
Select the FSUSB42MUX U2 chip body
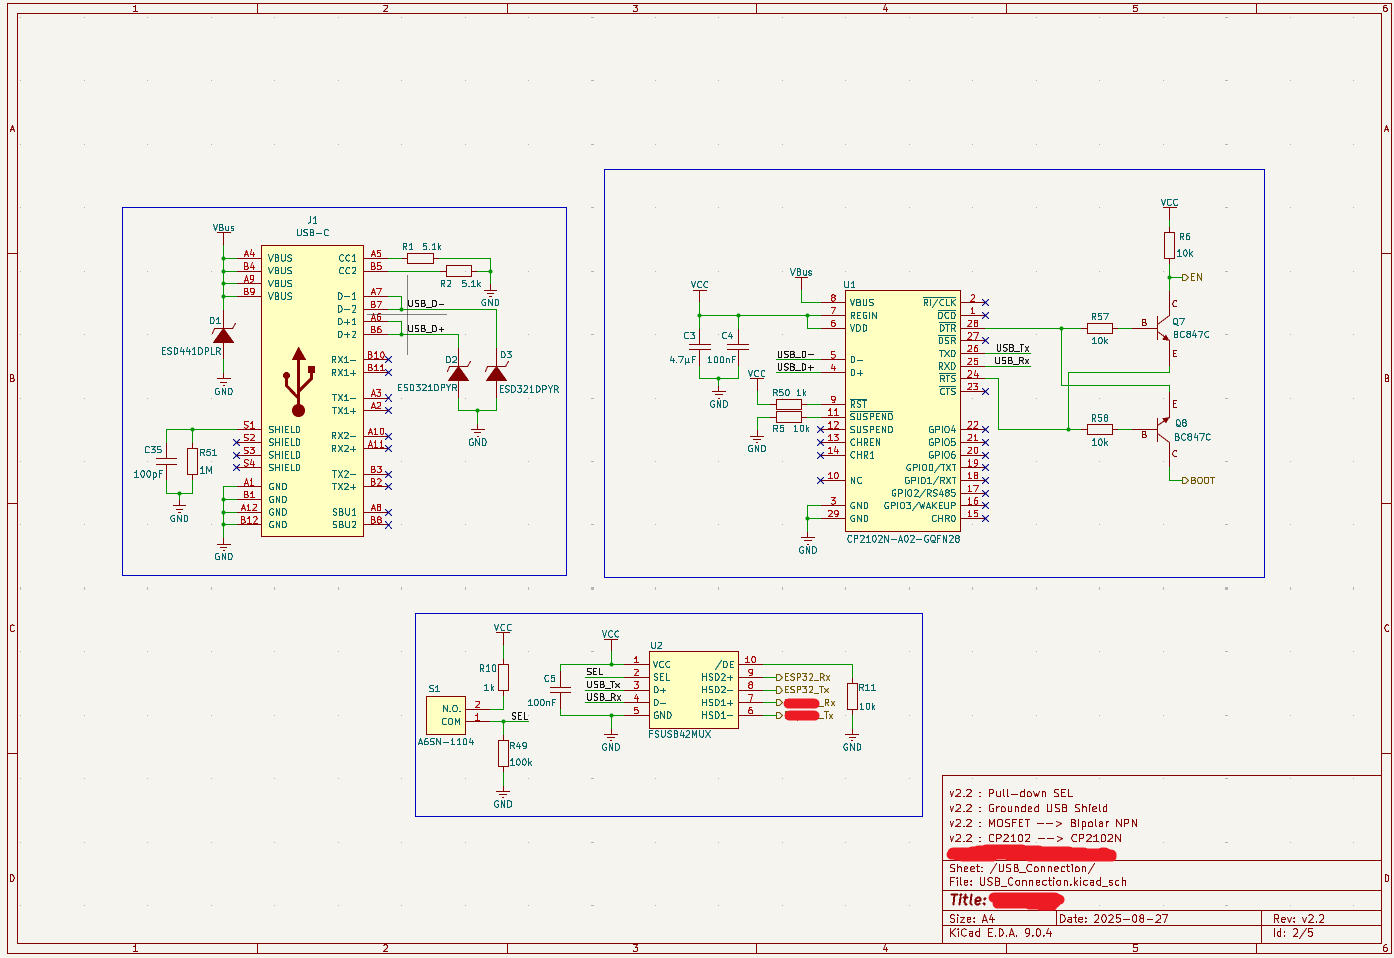coord(694,690)
